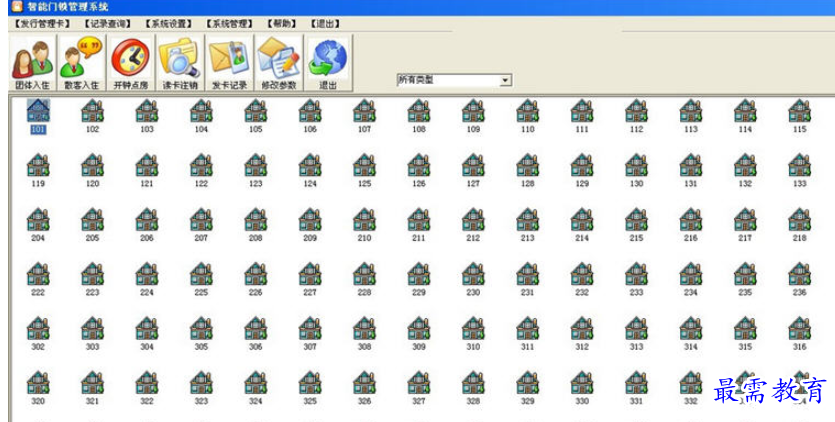Select room 234 house icon
The image size is (835, 422).
[x=691, y=274]
